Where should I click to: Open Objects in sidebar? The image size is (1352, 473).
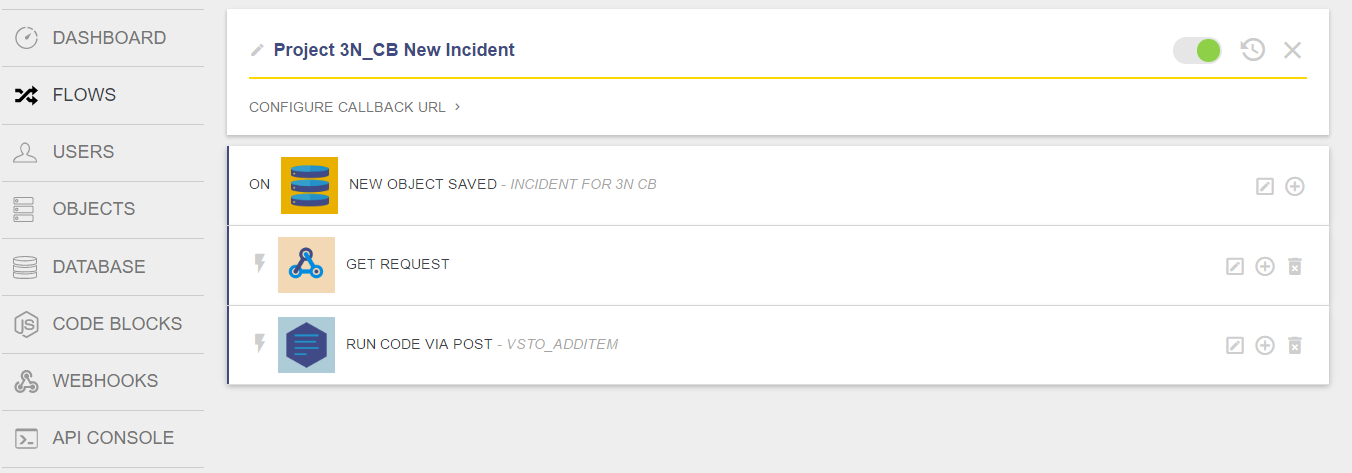93,209
